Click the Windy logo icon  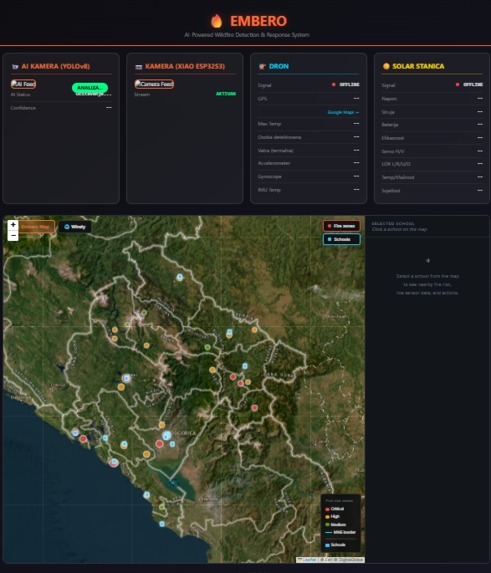click(67, 227)
